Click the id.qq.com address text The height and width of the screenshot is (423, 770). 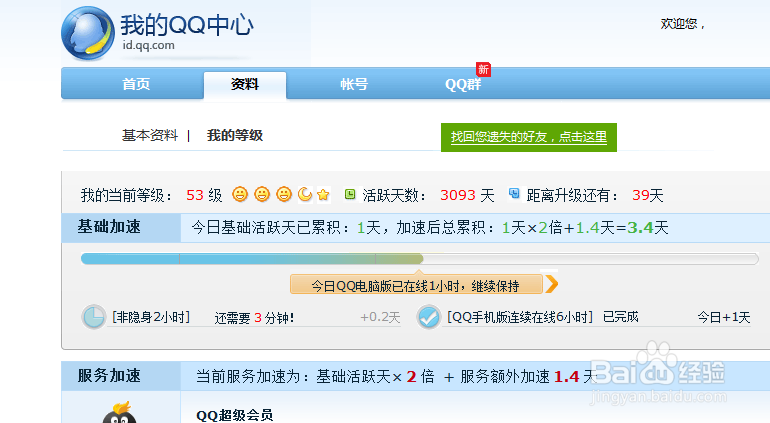148,45
